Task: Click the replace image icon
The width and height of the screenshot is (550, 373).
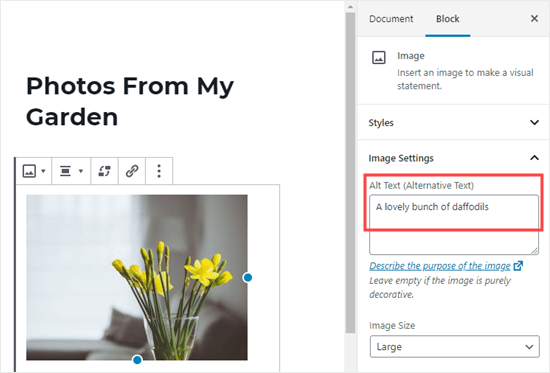Action: point(104,171)
